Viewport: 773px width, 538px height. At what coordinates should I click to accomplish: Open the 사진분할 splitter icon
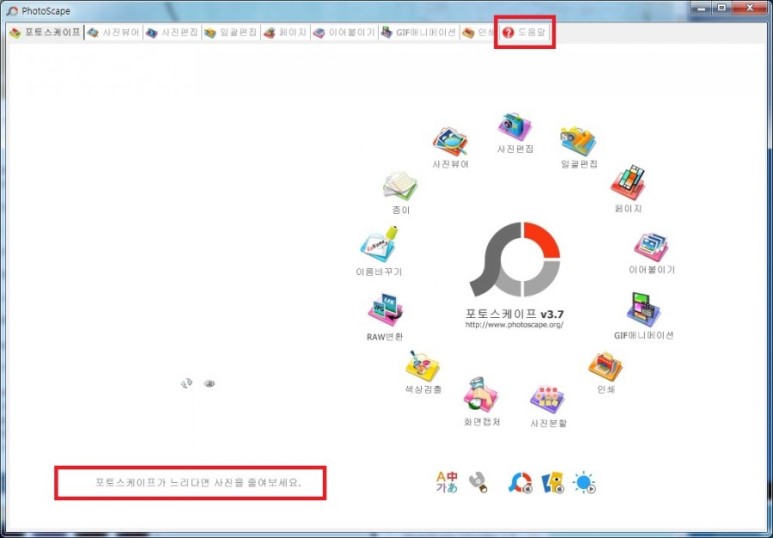point(547,399)
